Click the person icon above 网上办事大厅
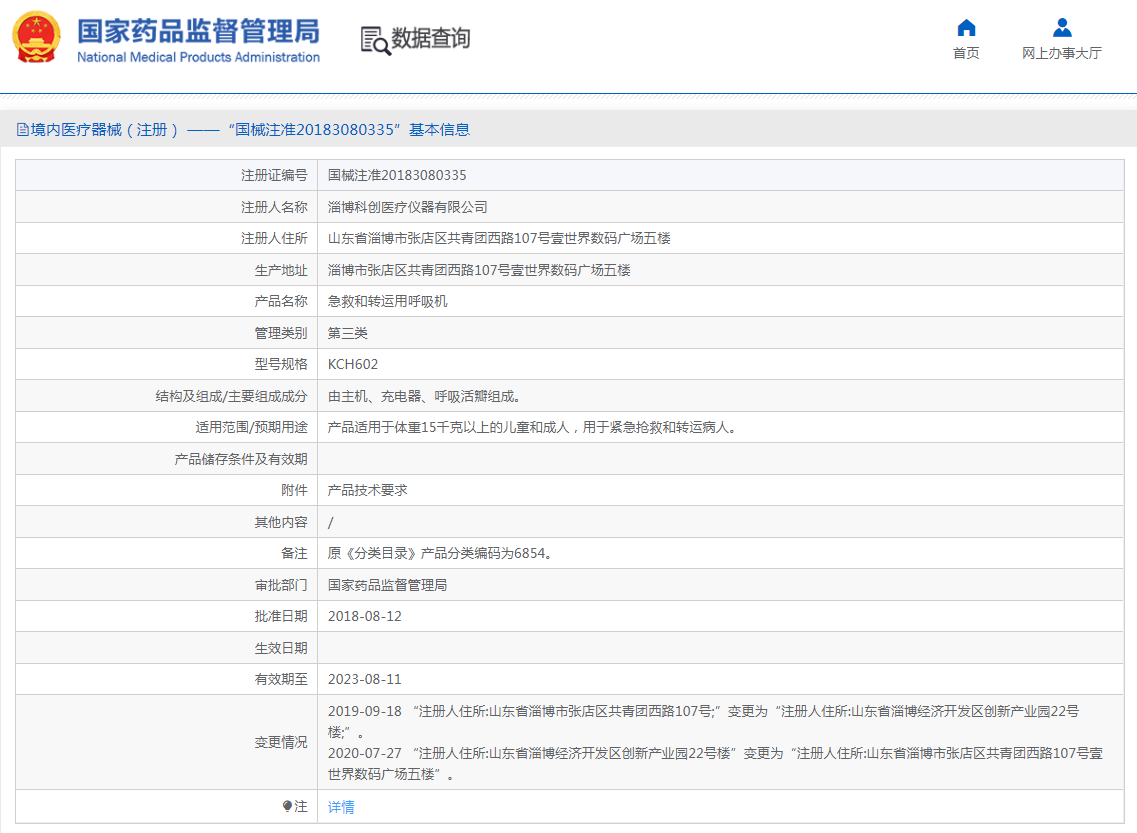Image resolution: width=1137 pixels, height=833 pixels. pos(1061,26)
